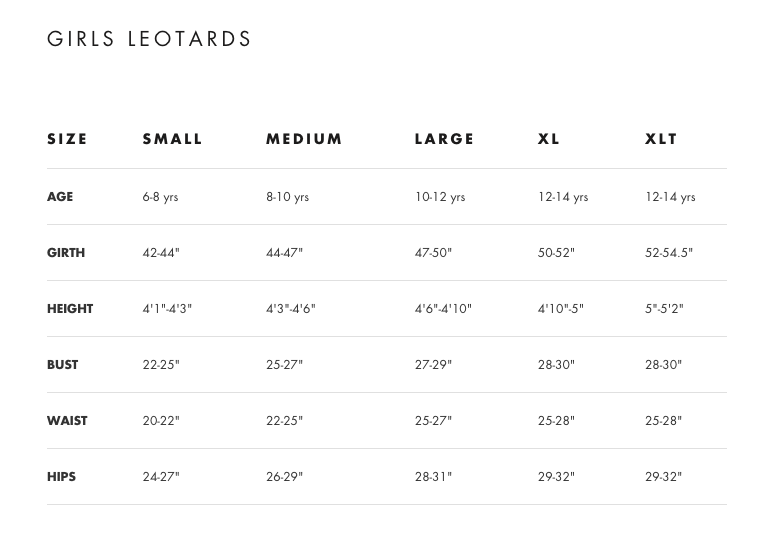This screenshot has height=550, width=765.
Task: Click the 4'6"-4'10" large height value
Action: pos(443,309)
